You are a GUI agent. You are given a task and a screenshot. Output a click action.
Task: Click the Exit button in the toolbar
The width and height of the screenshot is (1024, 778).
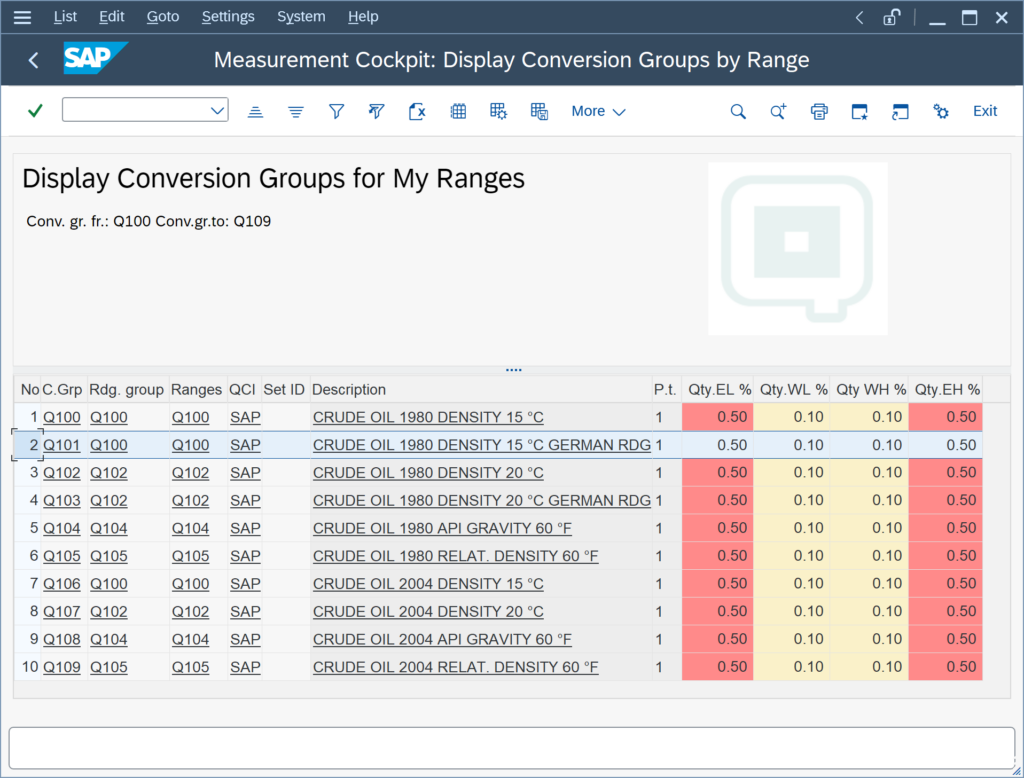coord(985,111)
